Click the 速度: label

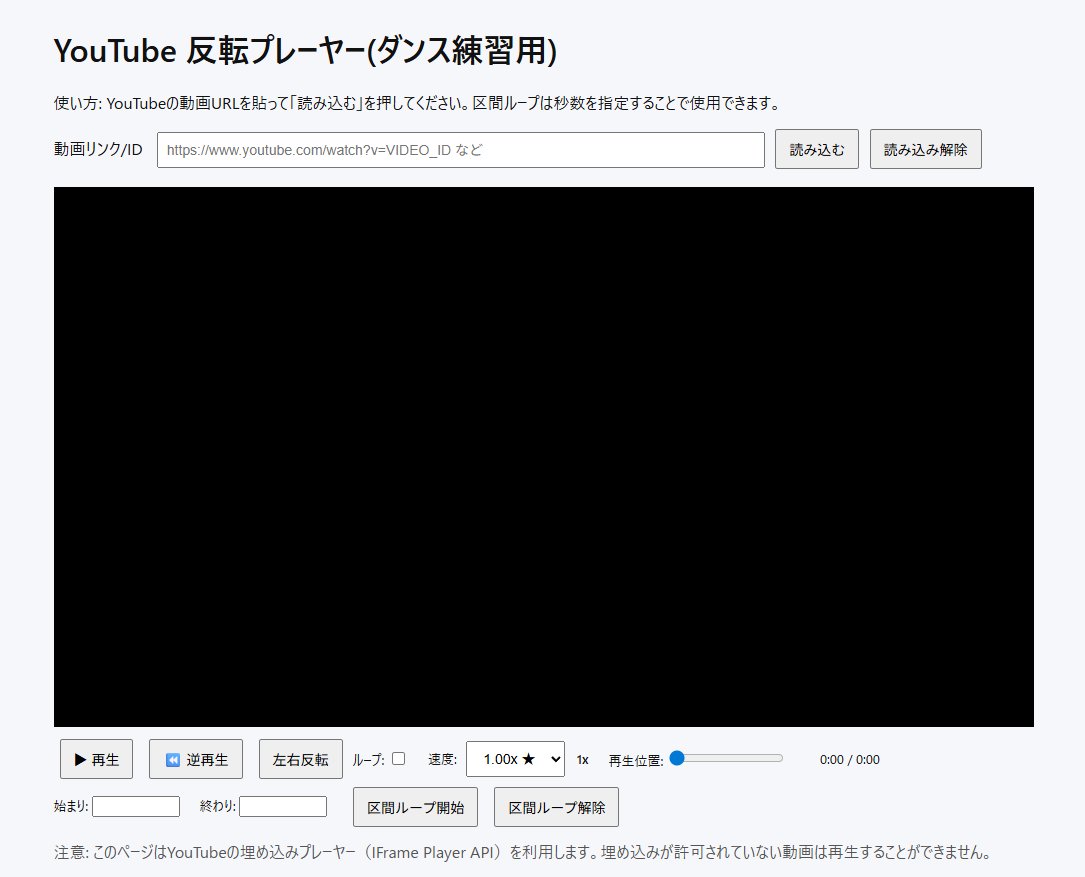(x=442, y=759)
